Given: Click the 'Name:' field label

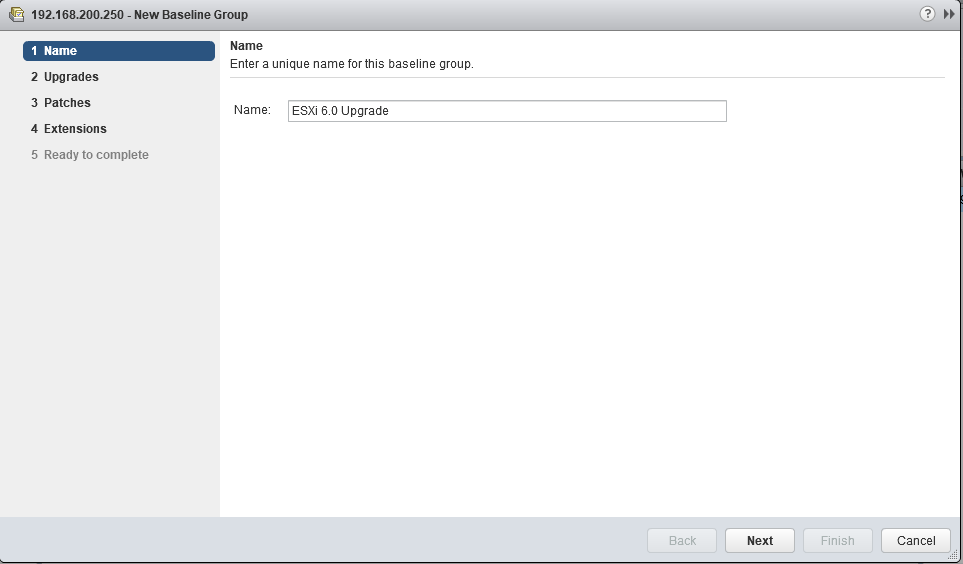Looking at the screenshot, I should [252, 110].
